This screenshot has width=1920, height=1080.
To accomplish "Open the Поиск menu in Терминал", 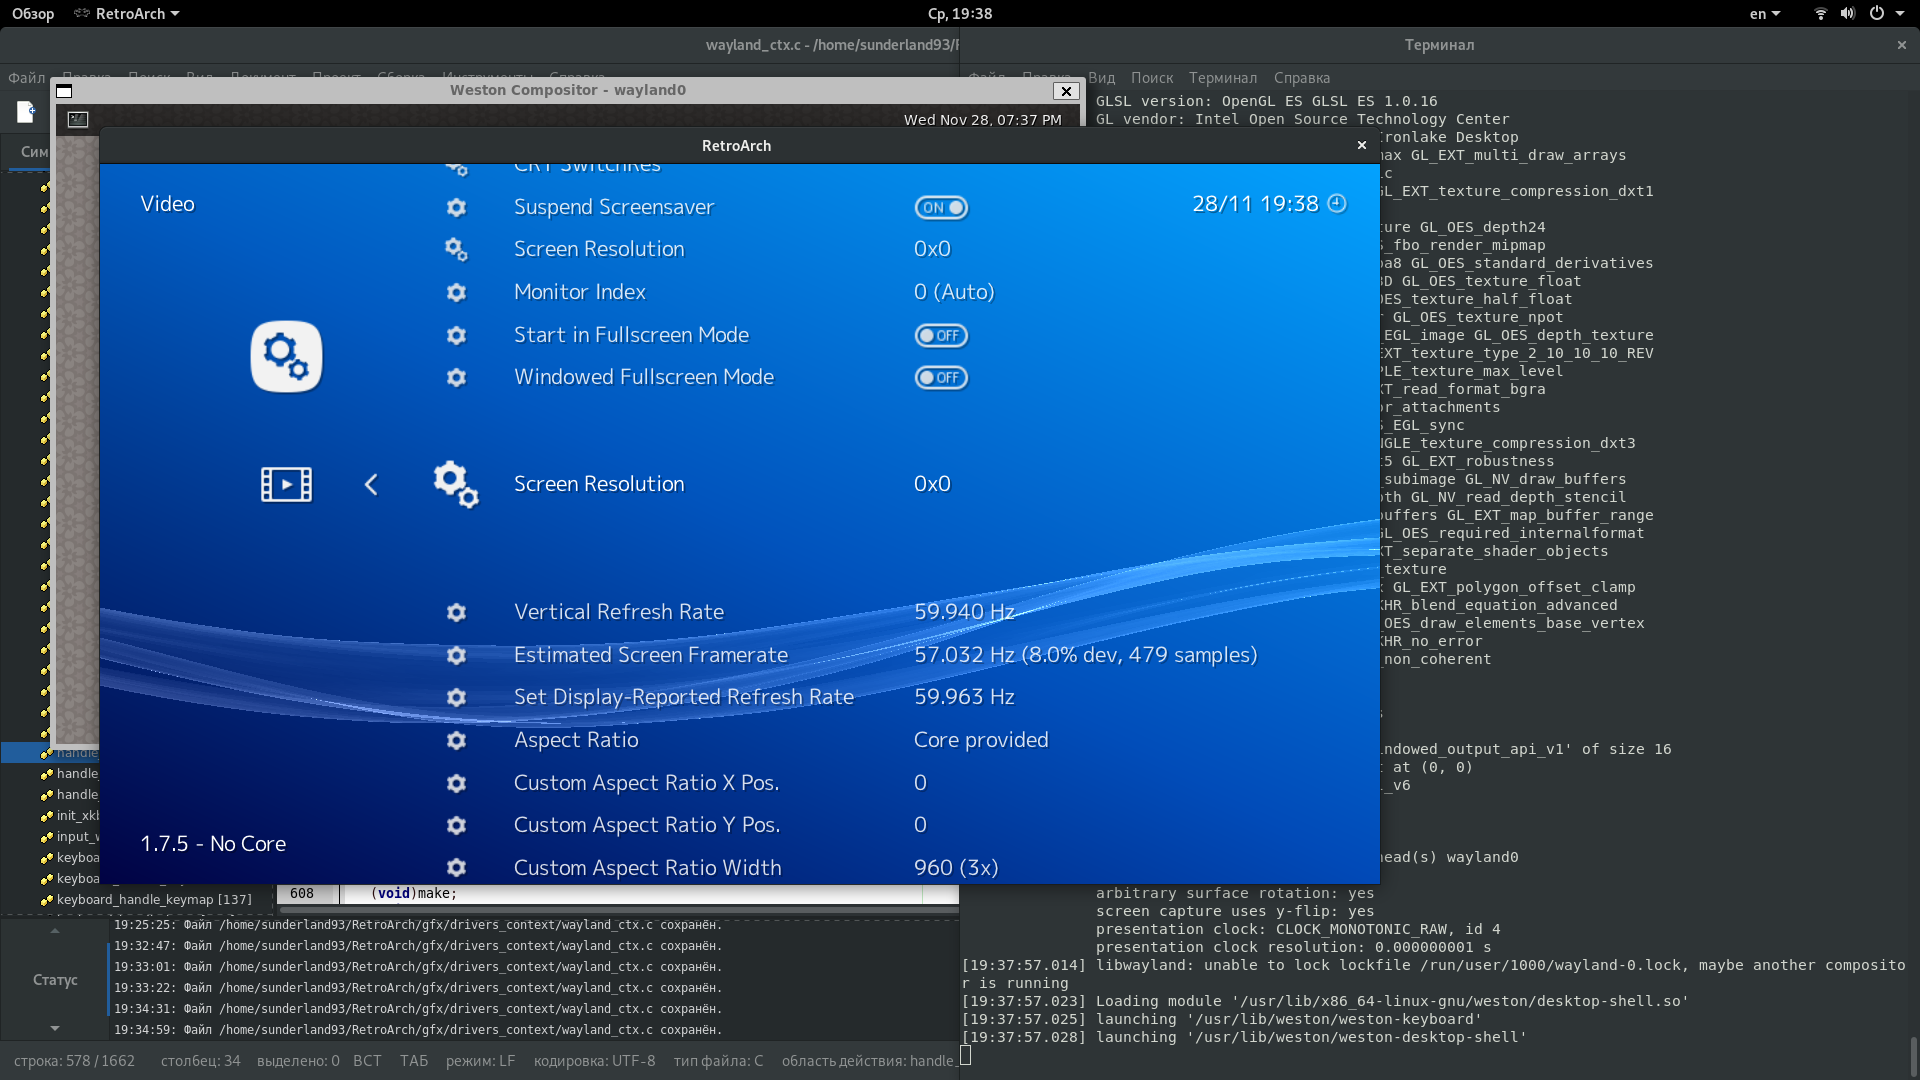I will (1152, 78).
